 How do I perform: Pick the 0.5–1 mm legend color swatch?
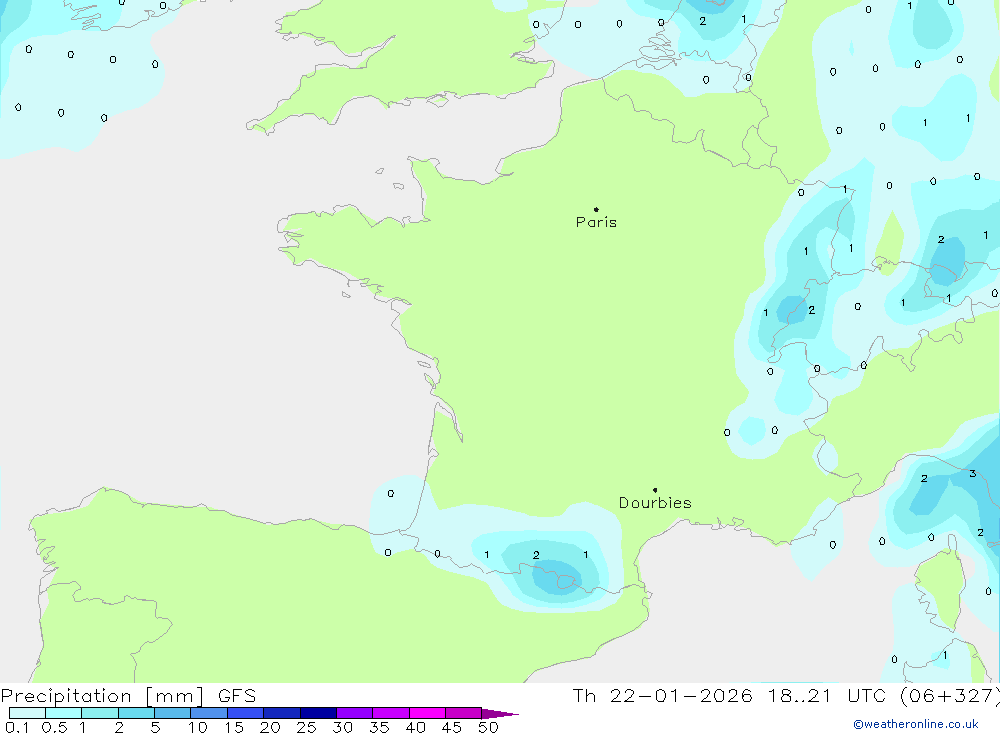click(x=63, y=713)
